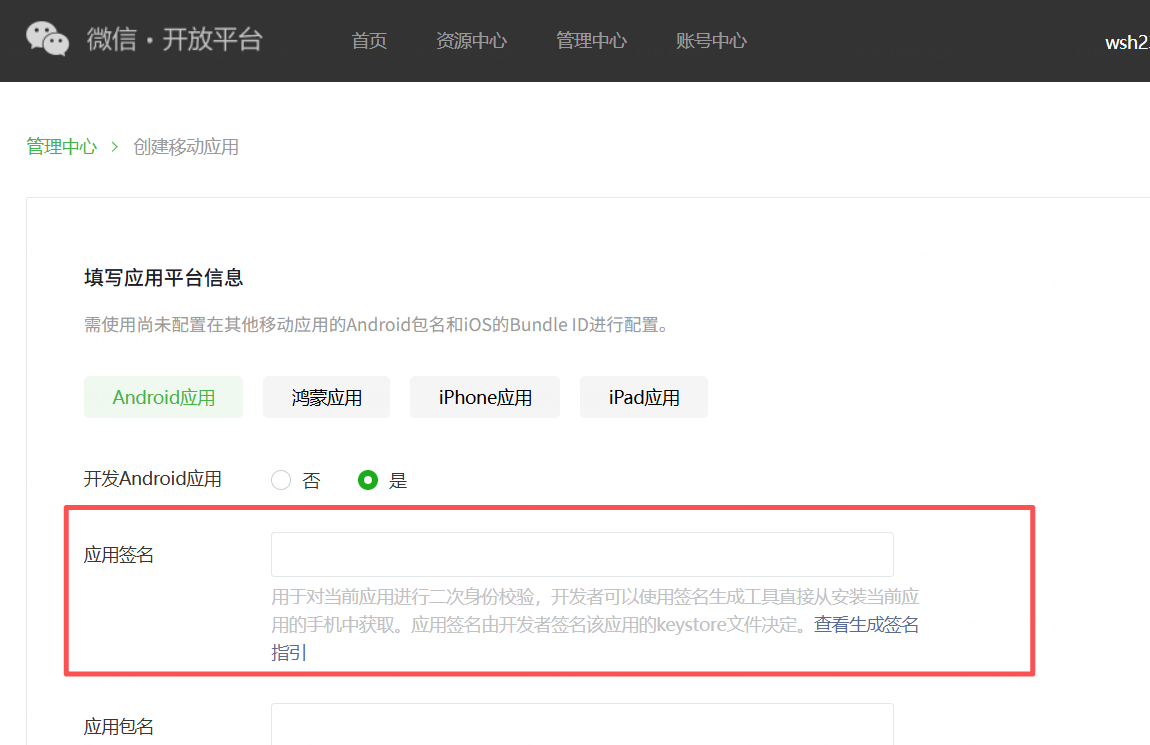1150x745 pixels.
Task: Click the 创建移动应用 breadcrumb text
Action: (186, 147)
